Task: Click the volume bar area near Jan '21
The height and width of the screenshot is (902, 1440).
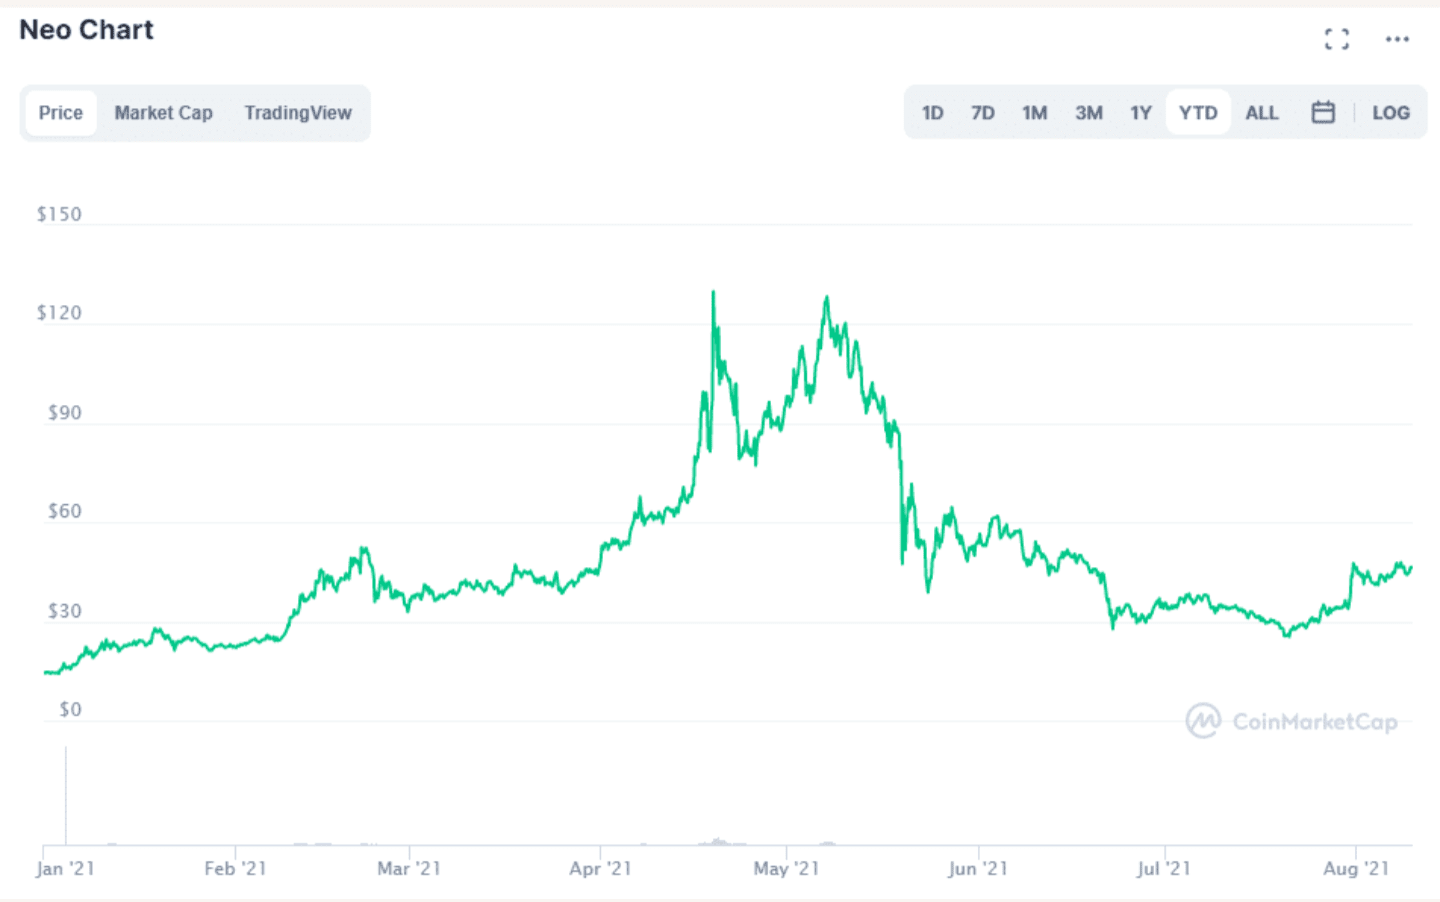Action: coord(66,795)
